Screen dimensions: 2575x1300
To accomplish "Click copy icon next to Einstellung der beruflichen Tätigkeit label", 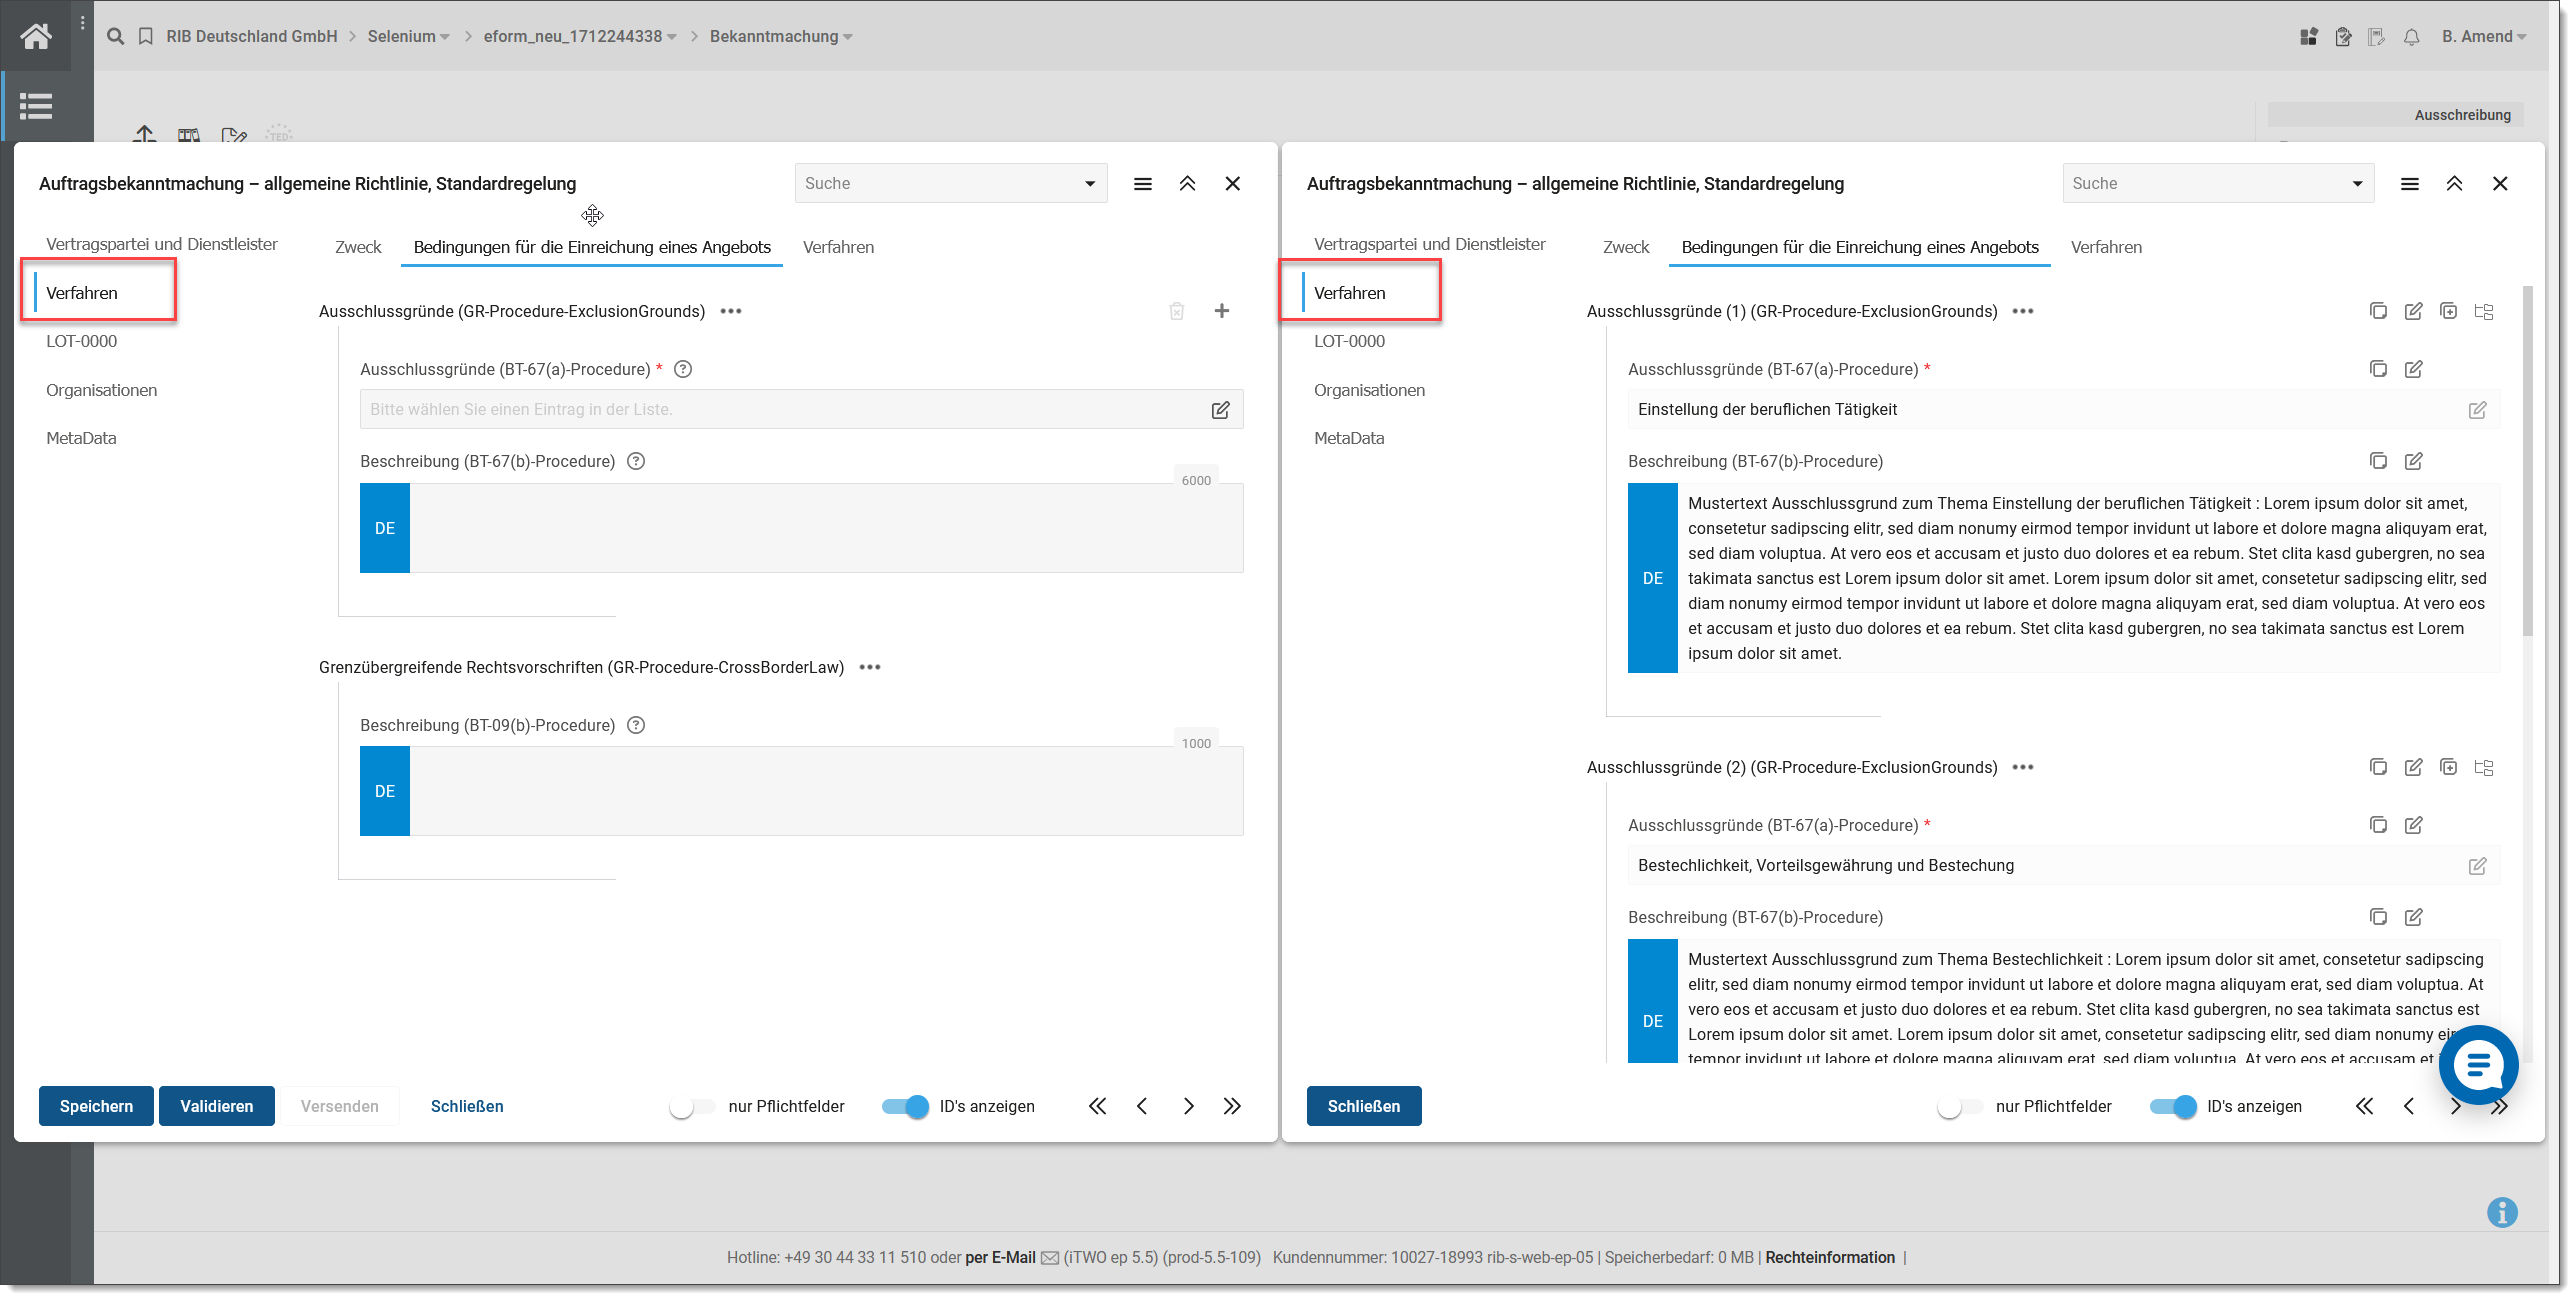I will (x=2378, y=369).
